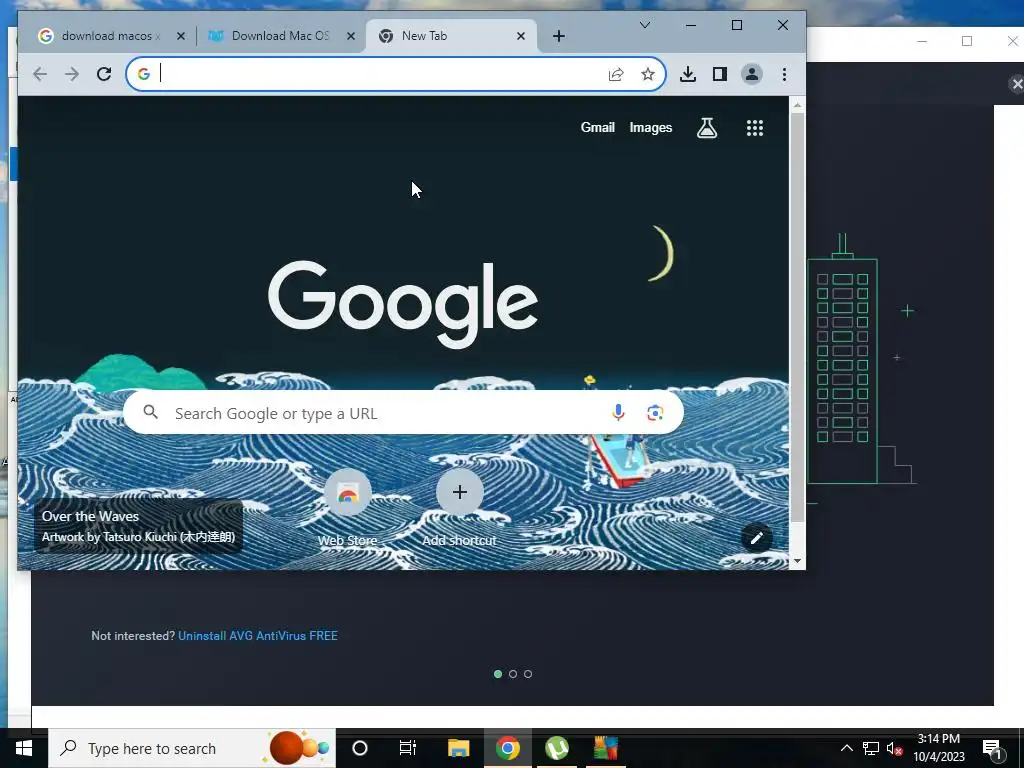Open File Explorer from the taskbar
1024x768 pixels.
click(458, 748)
